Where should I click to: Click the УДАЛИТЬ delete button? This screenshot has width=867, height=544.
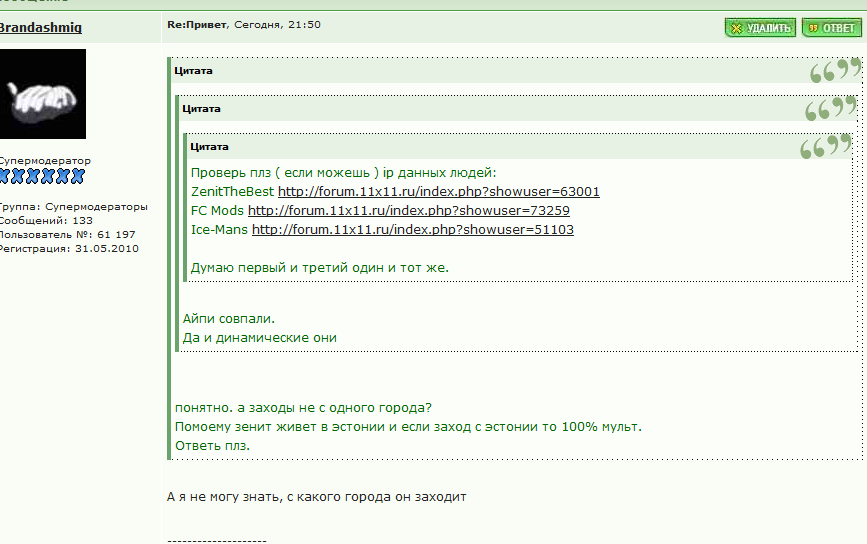point(760,28)
